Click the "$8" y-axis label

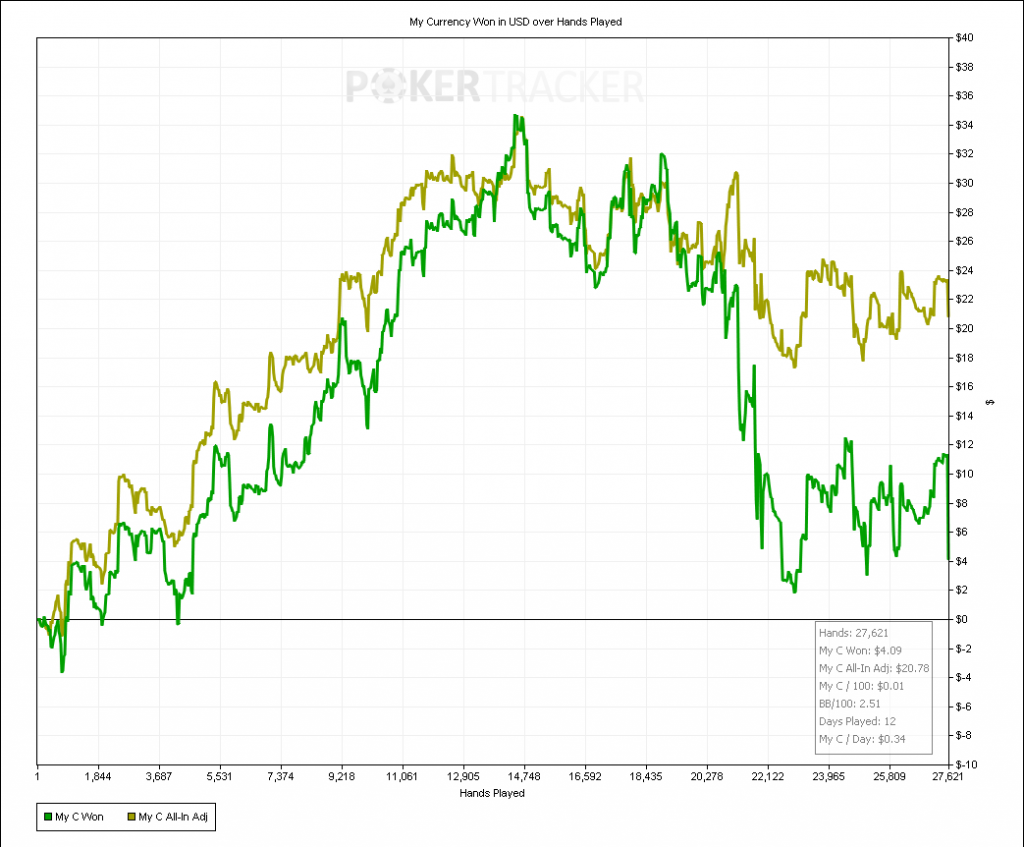coord(961,503)
